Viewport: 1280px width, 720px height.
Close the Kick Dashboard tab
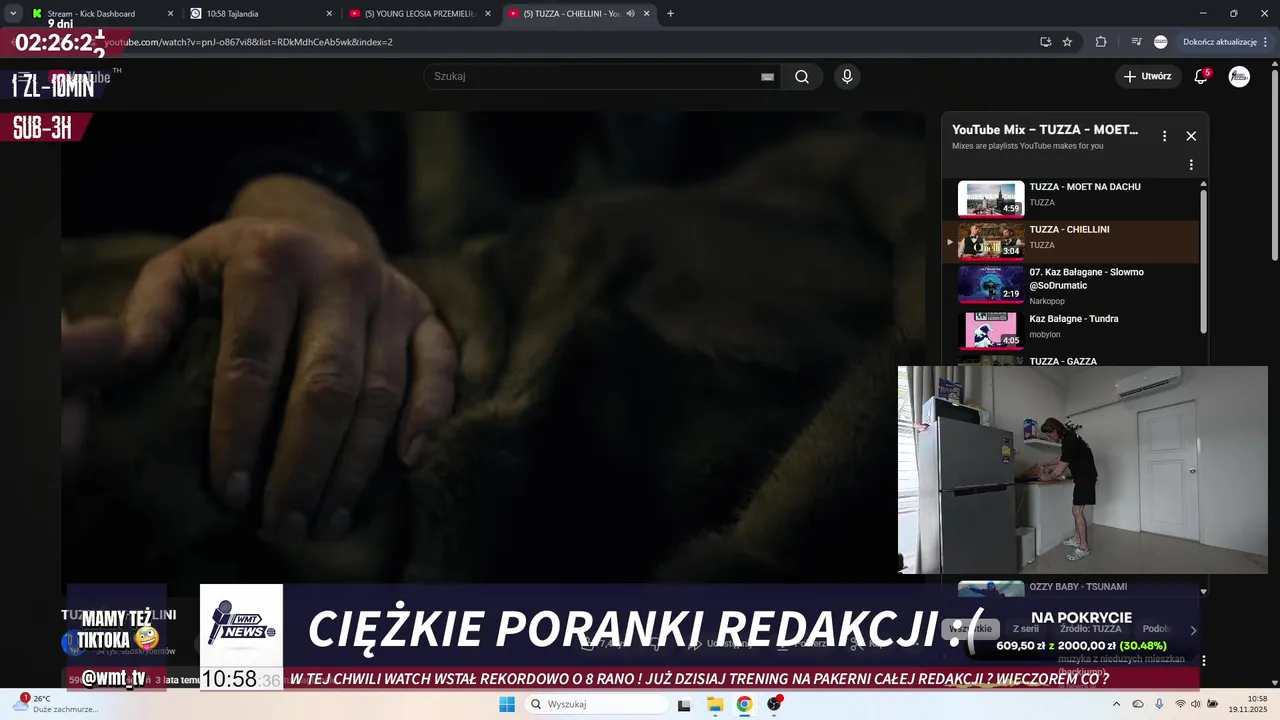(x=170, y=14)
